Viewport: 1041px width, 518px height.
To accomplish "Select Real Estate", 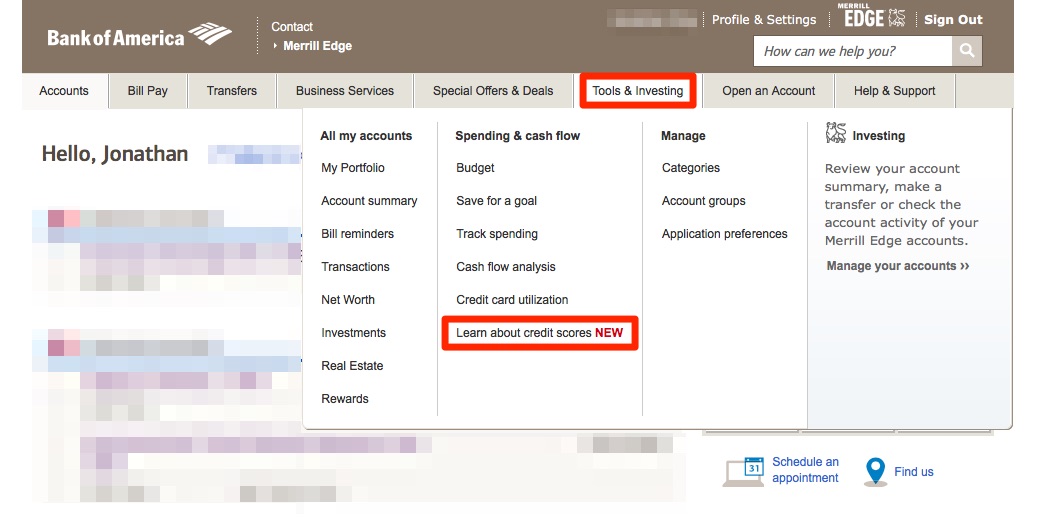I will (x=353, y=366).
